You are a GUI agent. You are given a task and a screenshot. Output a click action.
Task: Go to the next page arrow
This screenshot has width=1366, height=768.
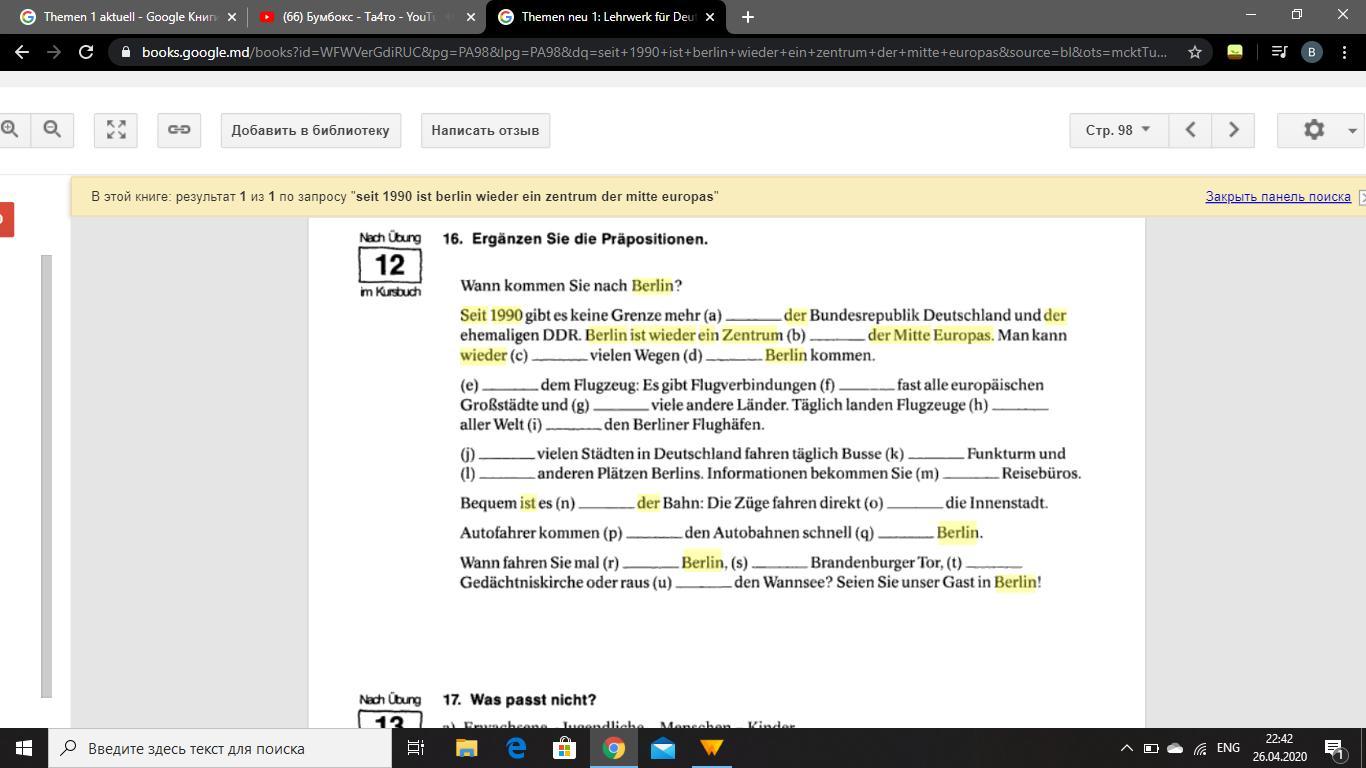[x=1233, y=130]
